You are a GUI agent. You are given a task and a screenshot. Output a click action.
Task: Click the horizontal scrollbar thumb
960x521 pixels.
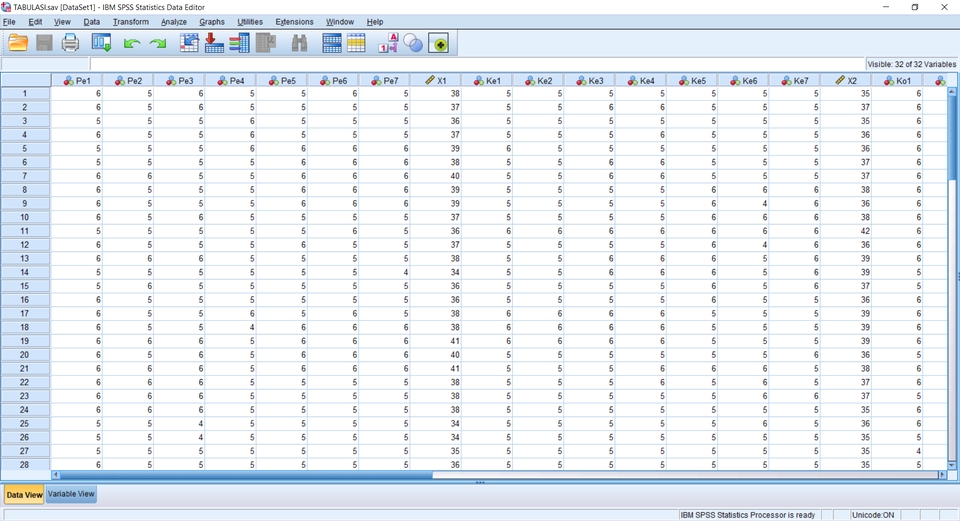(246, 475)
